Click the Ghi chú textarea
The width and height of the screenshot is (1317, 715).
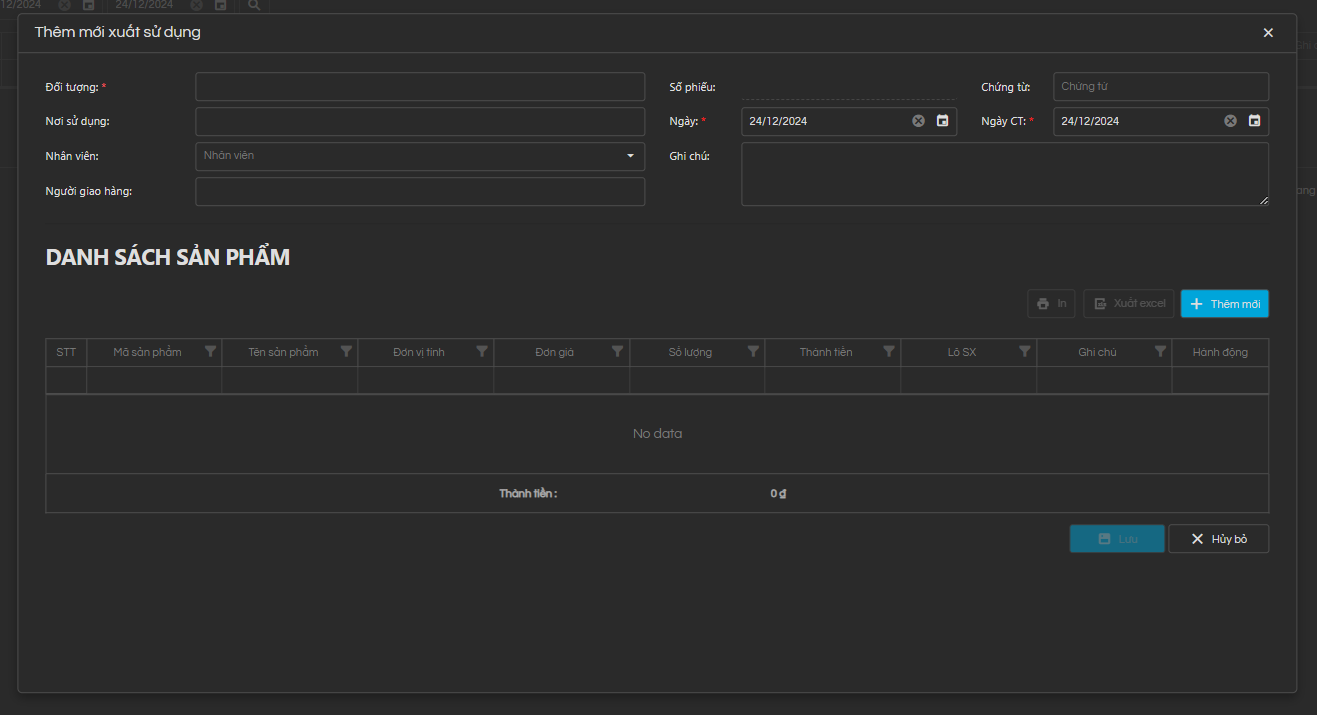[1004, 174]
